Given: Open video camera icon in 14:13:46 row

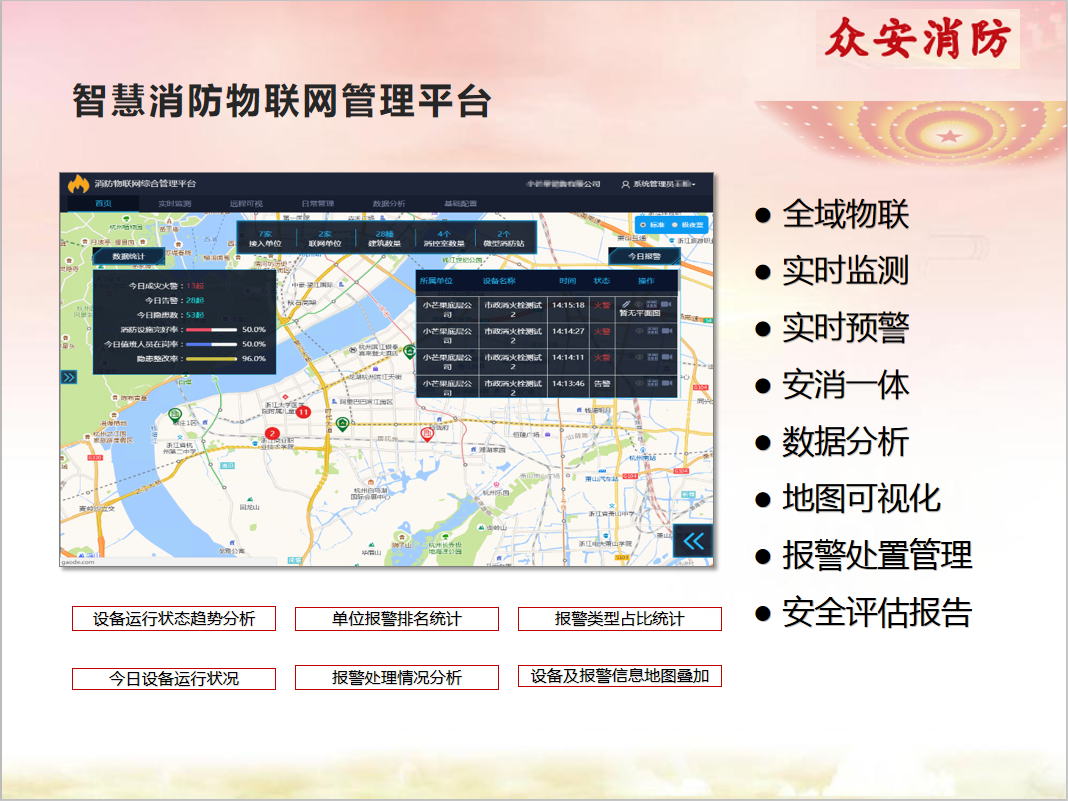Looking at the screenshot, I should pos(667,383).
